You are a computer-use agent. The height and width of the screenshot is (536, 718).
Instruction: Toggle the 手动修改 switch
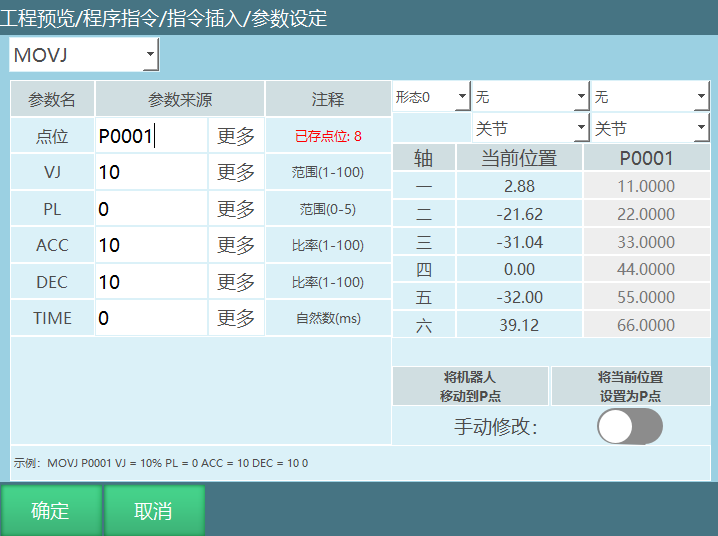click(629, 427)
